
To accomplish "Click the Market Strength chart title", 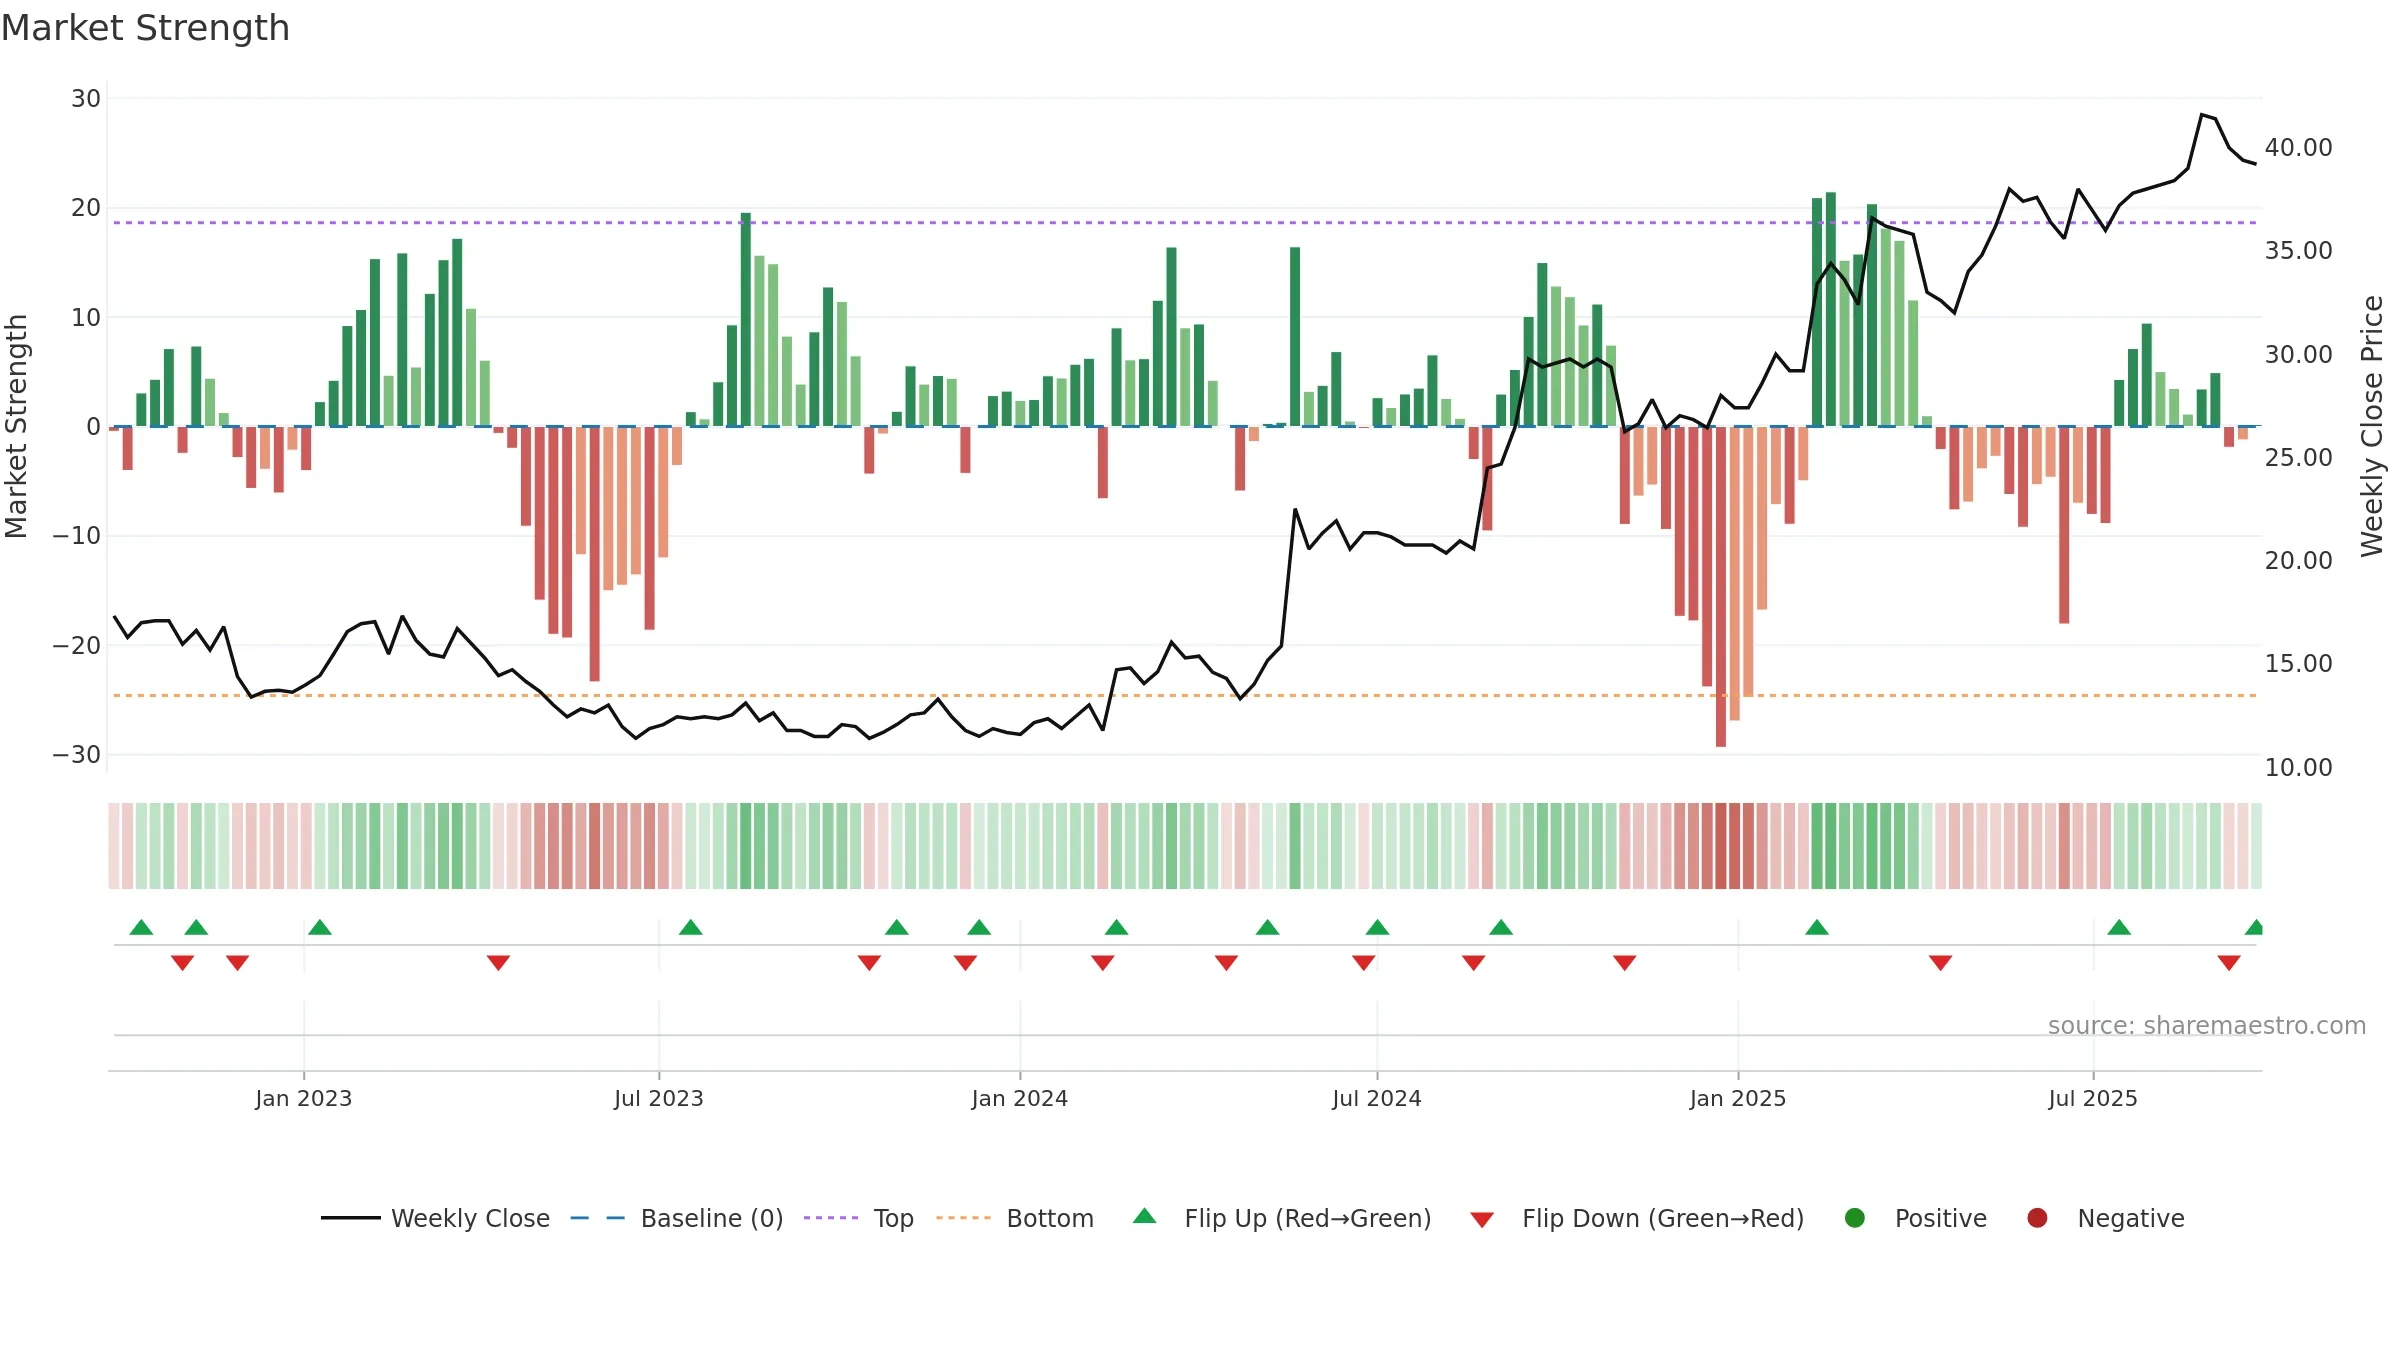I will coord(145,28).
